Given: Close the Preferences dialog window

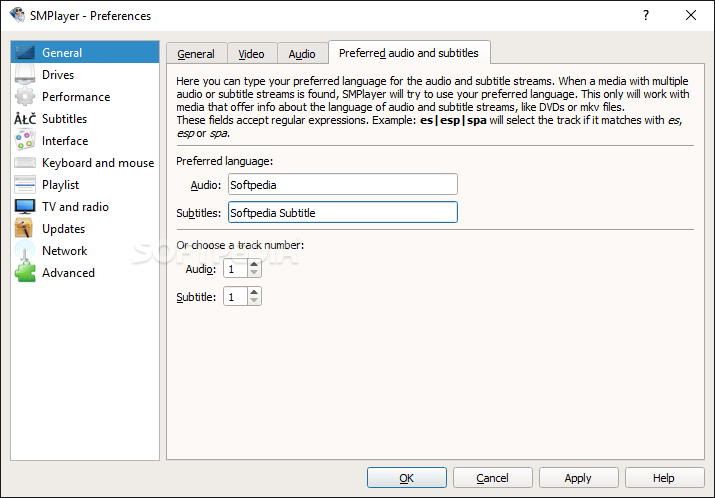Looking at the screenshot, I should pos(691,15).
